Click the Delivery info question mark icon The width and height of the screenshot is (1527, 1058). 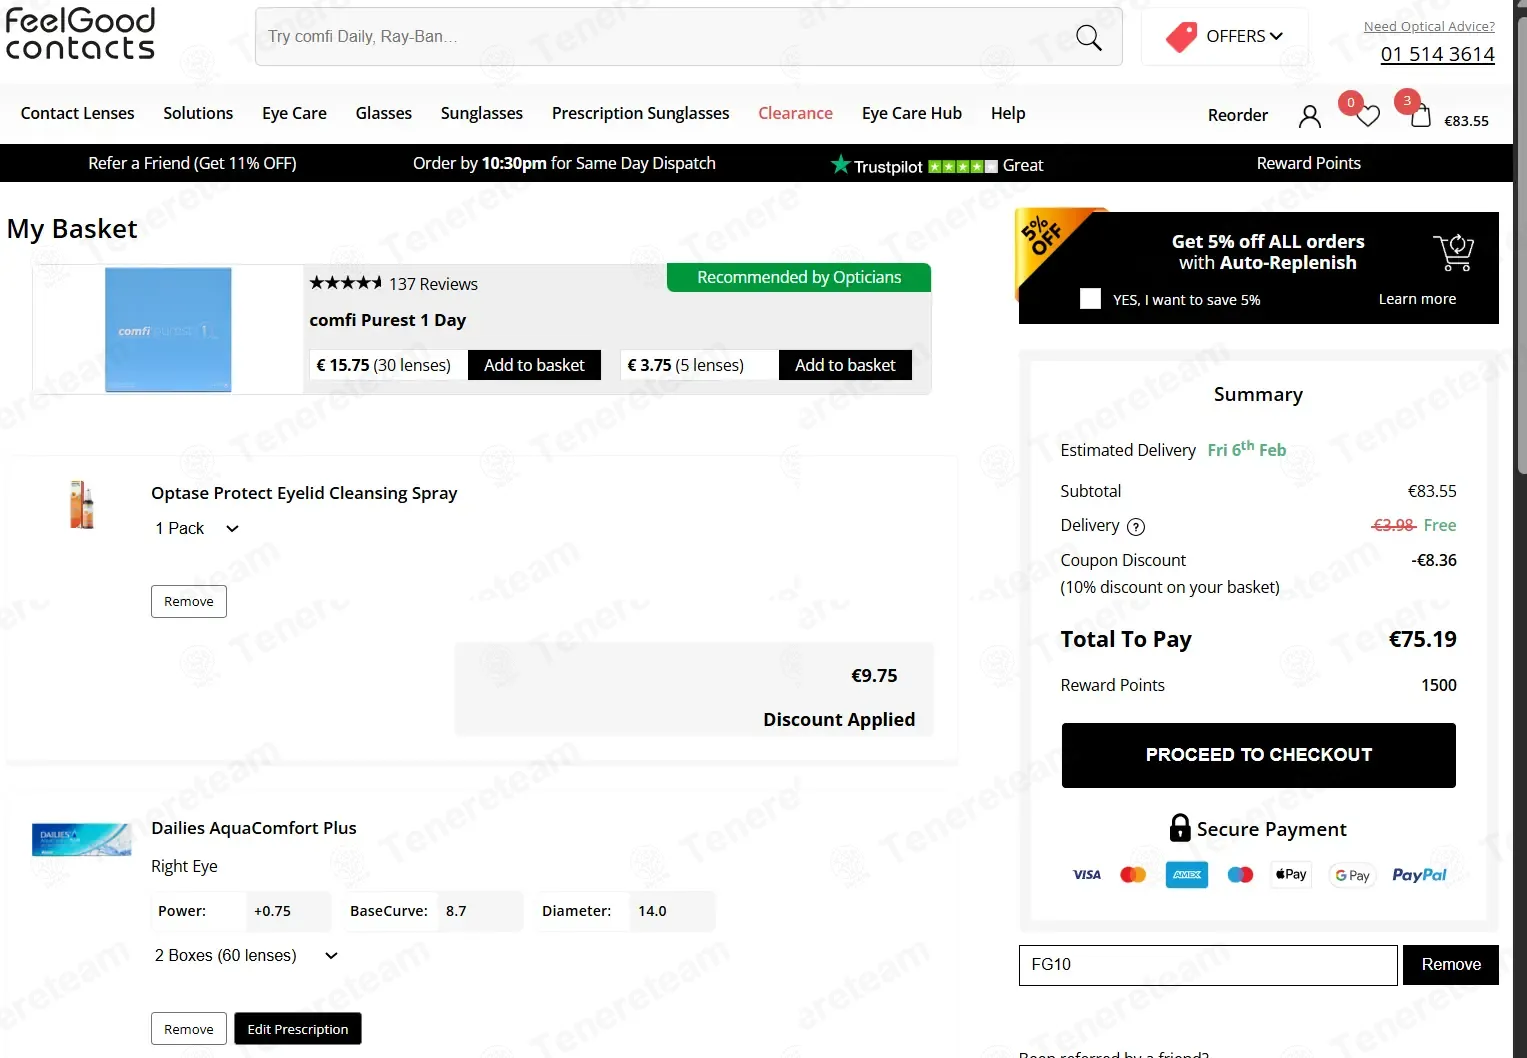(1136, 527)
